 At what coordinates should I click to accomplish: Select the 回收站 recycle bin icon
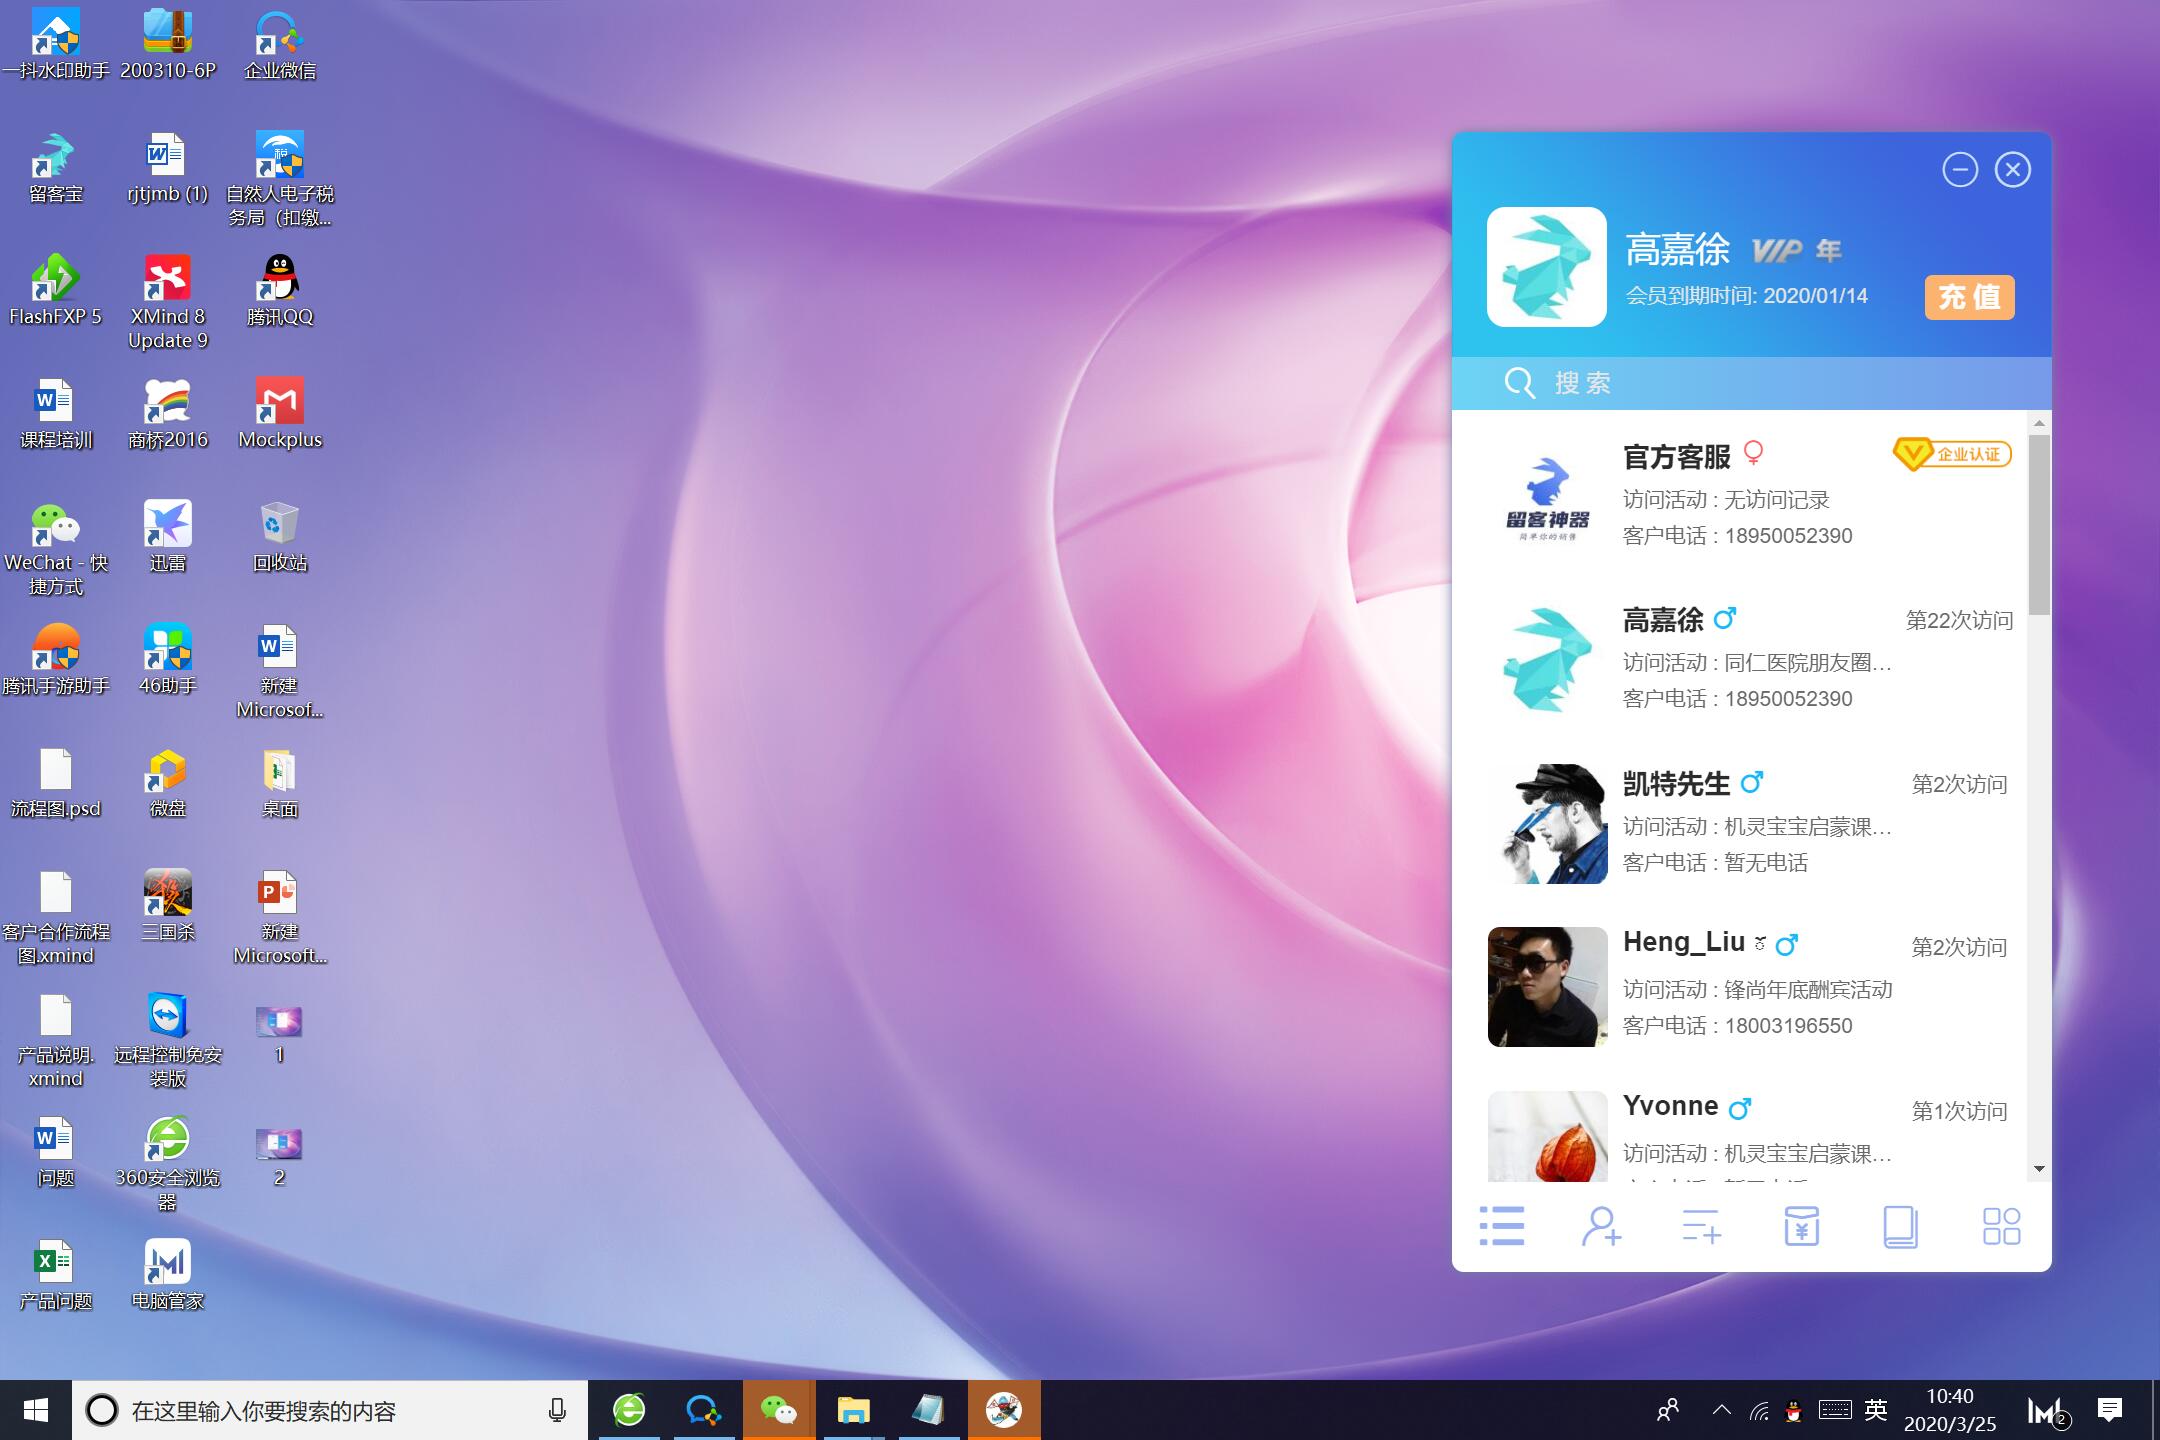[280, 537]
